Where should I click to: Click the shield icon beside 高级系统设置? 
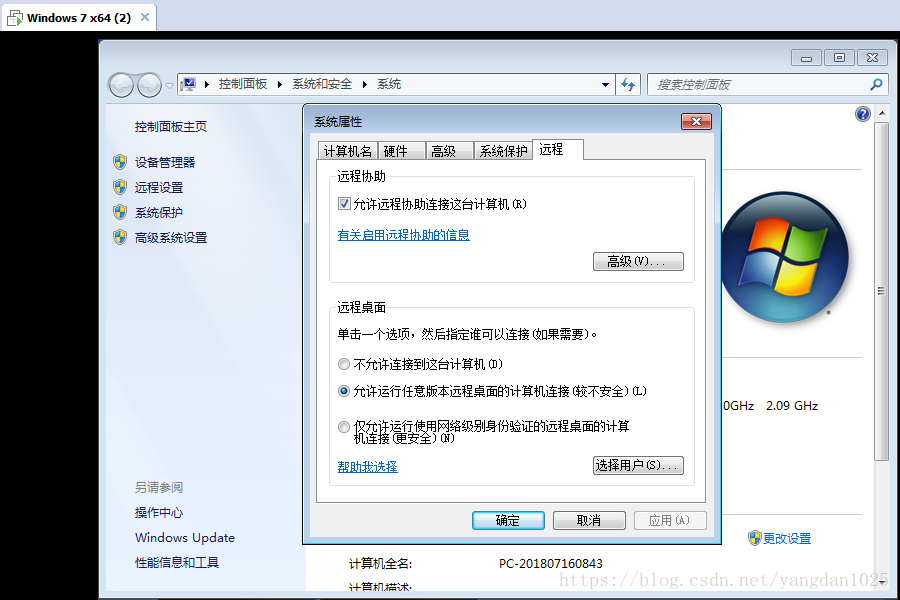point(120,237)
